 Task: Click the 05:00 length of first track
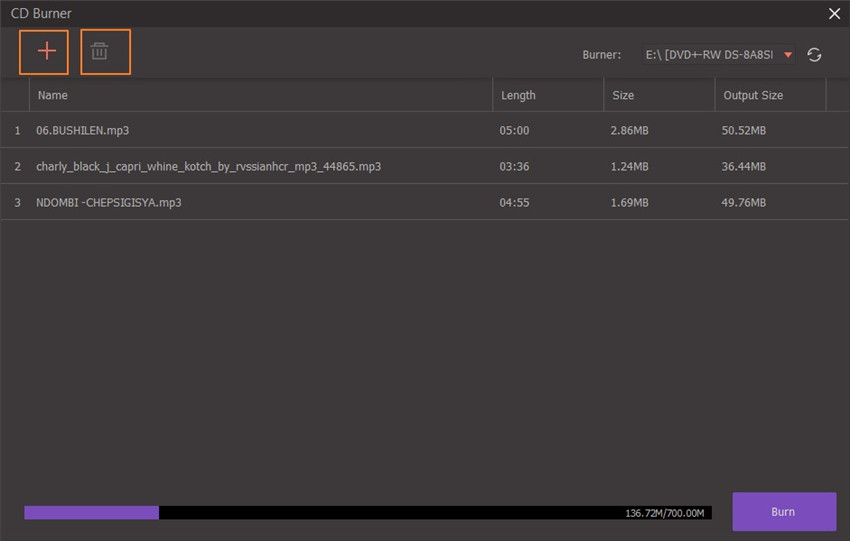[x=514, y=131]
